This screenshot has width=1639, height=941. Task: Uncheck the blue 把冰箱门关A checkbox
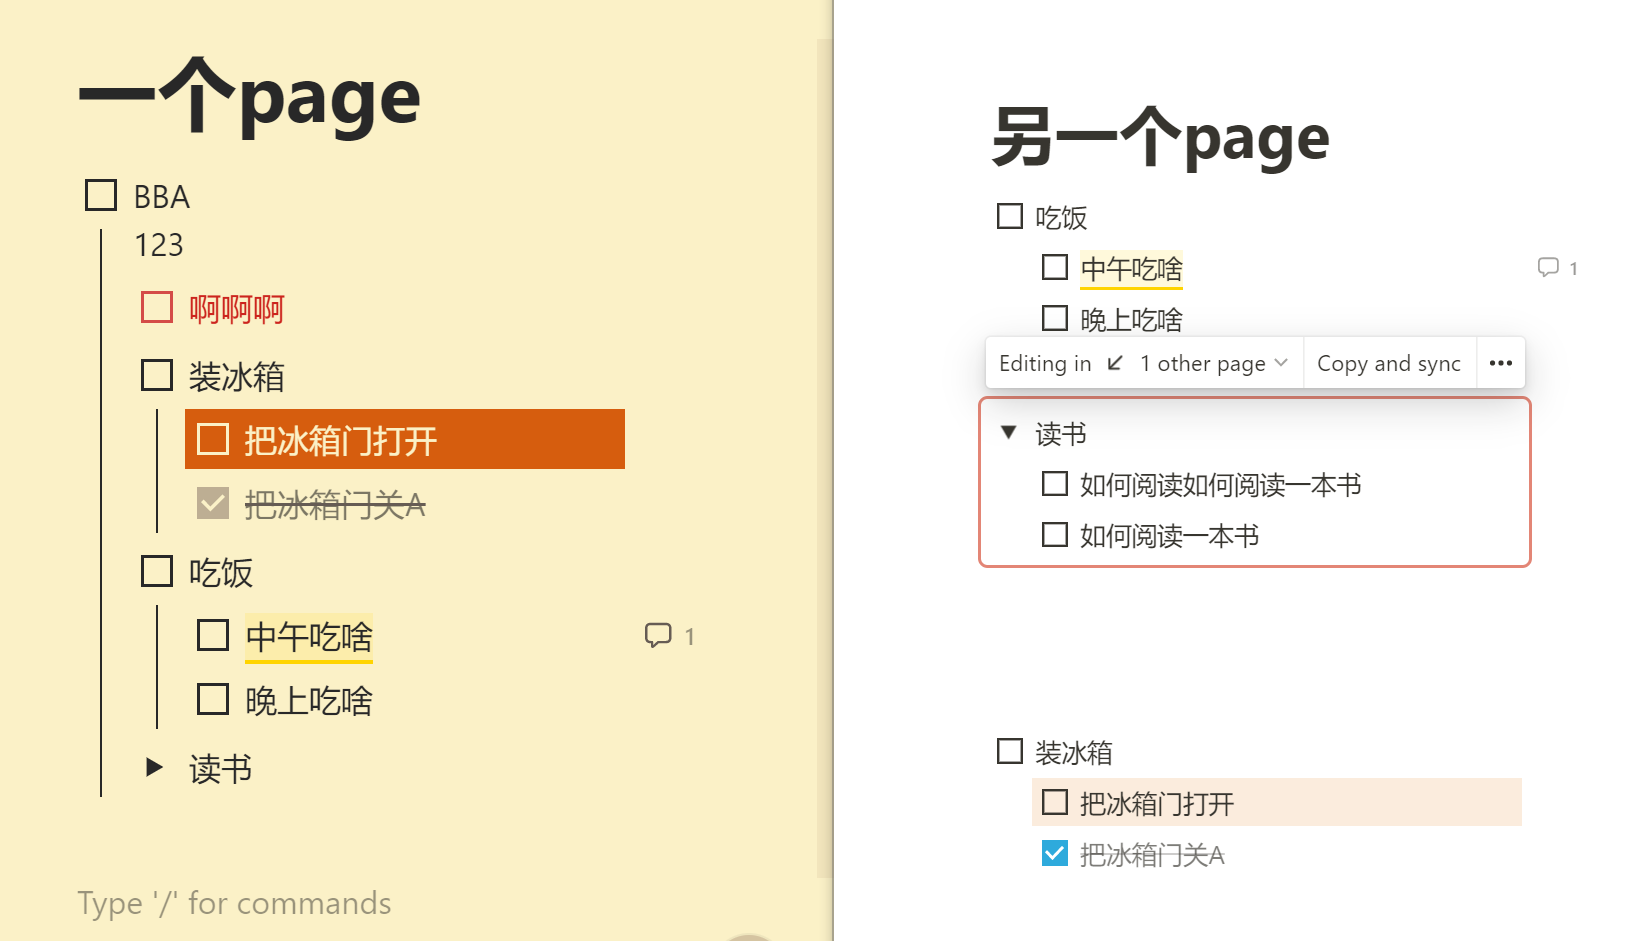click(1054, 853)
